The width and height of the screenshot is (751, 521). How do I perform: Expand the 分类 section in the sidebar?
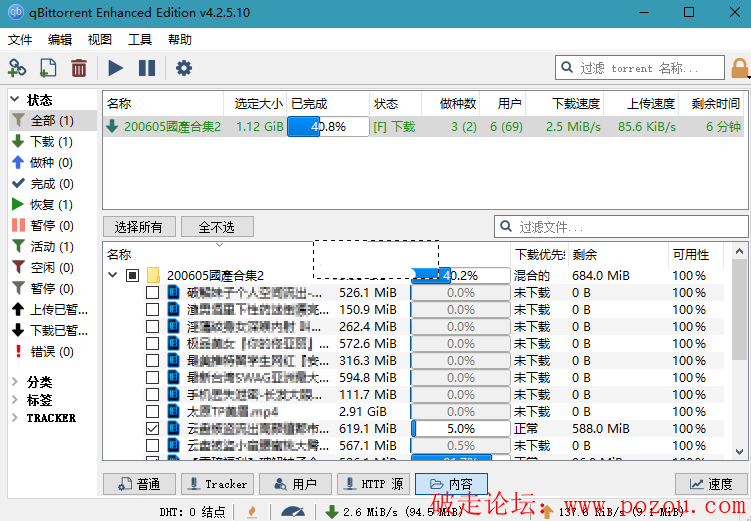point(15,382)
